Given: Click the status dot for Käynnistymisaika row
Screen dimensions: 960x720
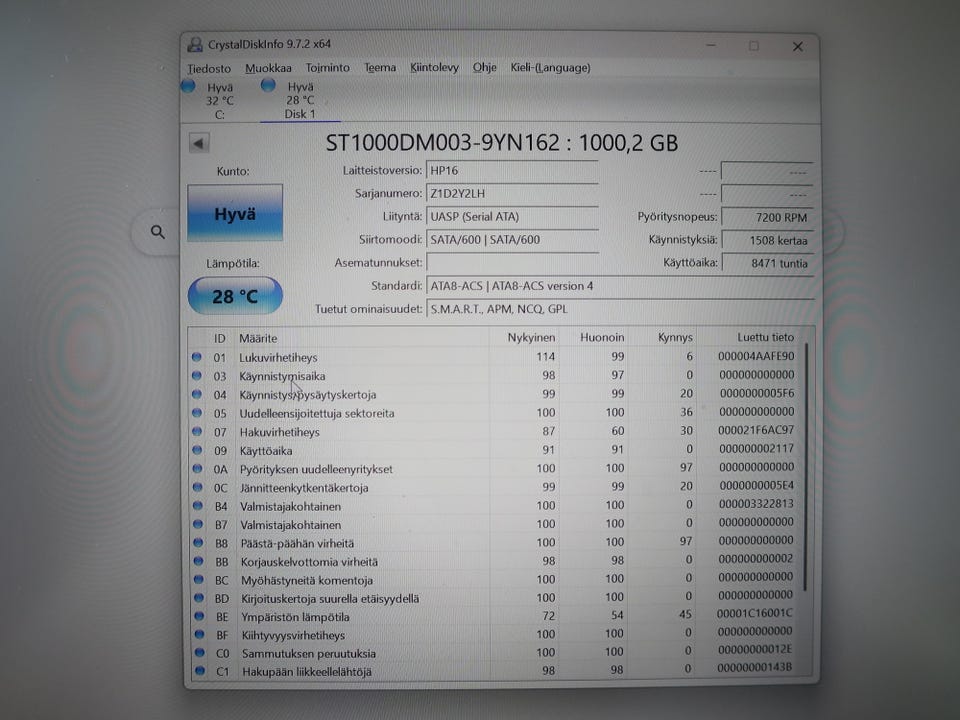Looking at the screenshot, I should [x=197, y=375].
